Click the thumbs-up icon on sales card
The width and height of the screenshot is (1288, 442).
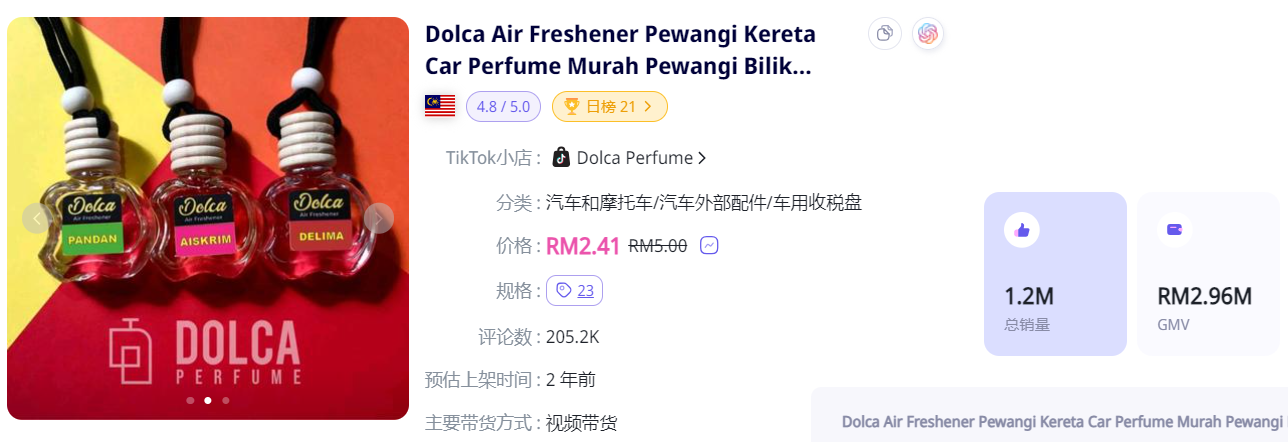[1021, 230]
